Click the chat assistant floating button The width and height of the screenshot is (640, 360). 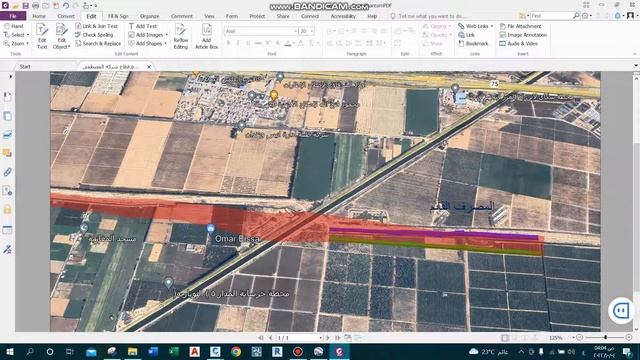coord(621,311)
